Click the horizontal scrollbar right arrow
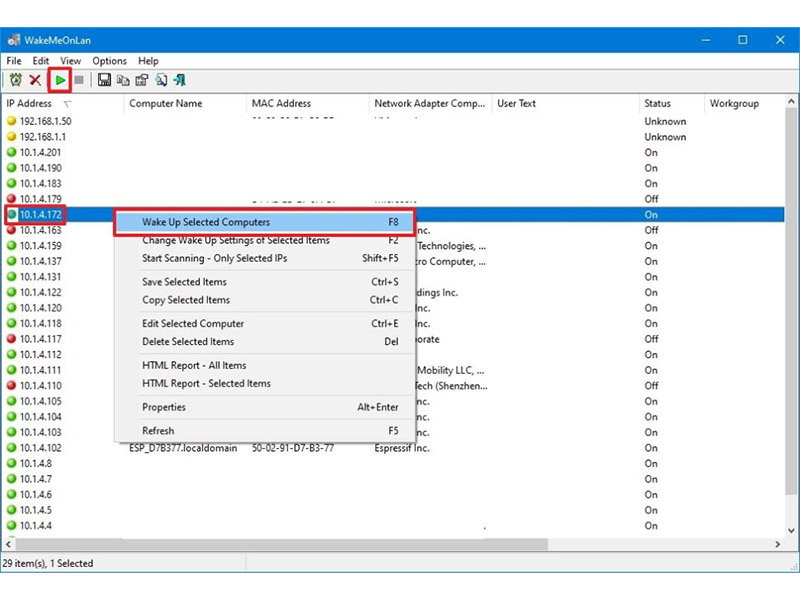 pyautogui.click(x=778, y=544)
